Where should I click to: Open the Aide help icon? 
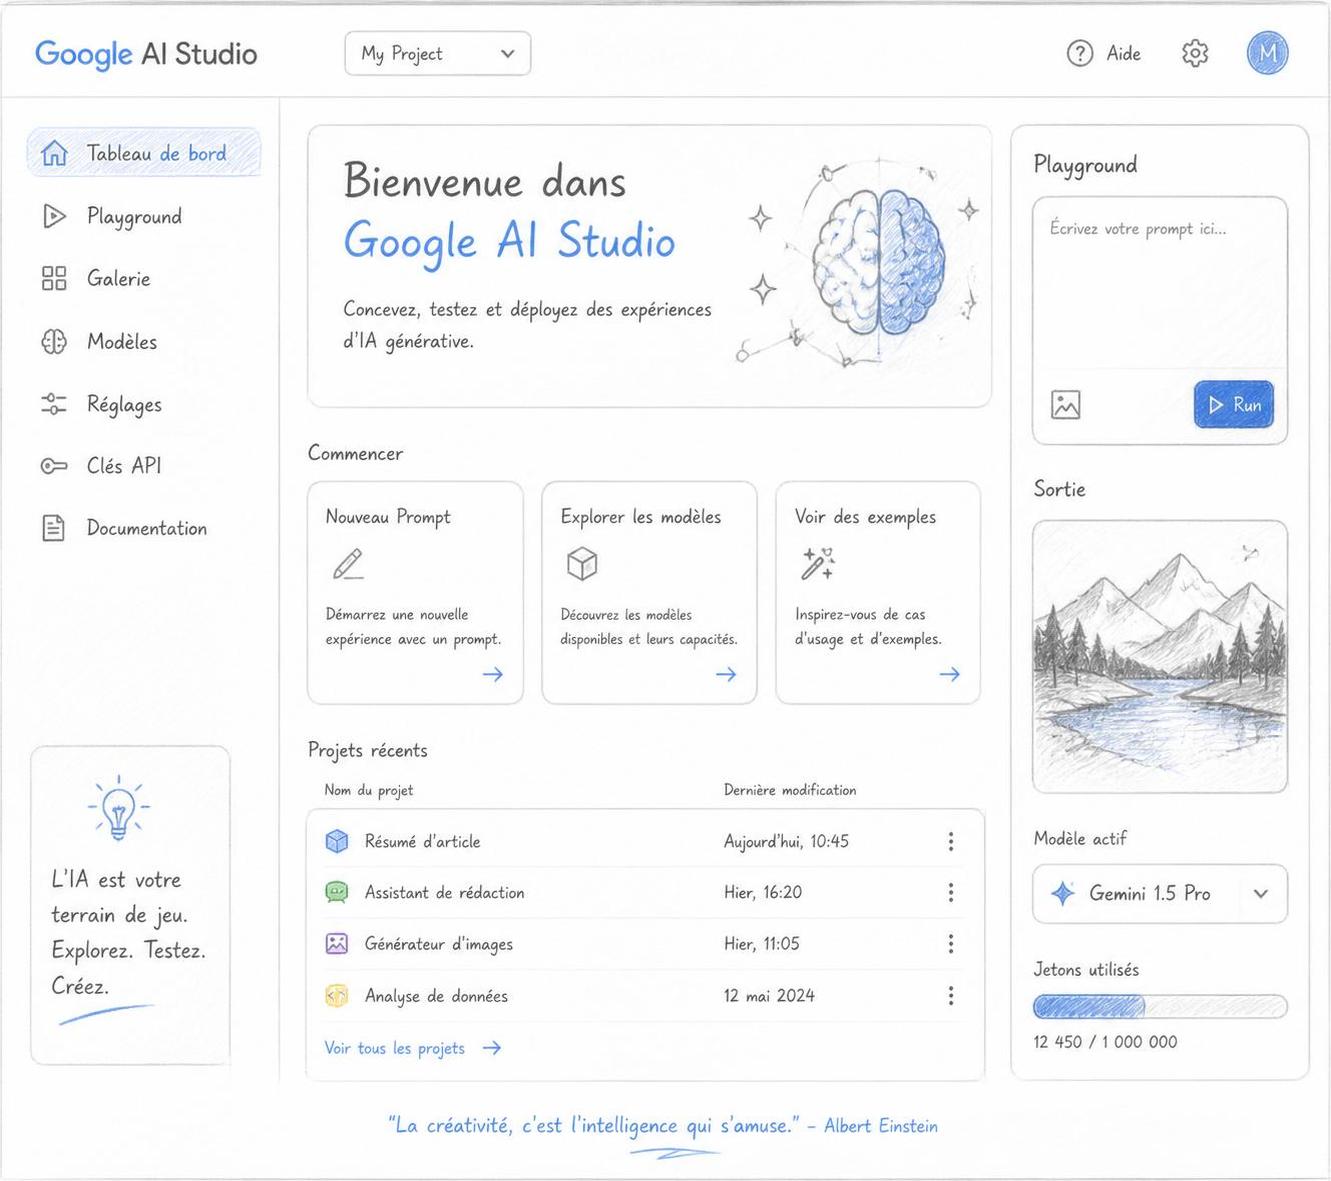1080,53
